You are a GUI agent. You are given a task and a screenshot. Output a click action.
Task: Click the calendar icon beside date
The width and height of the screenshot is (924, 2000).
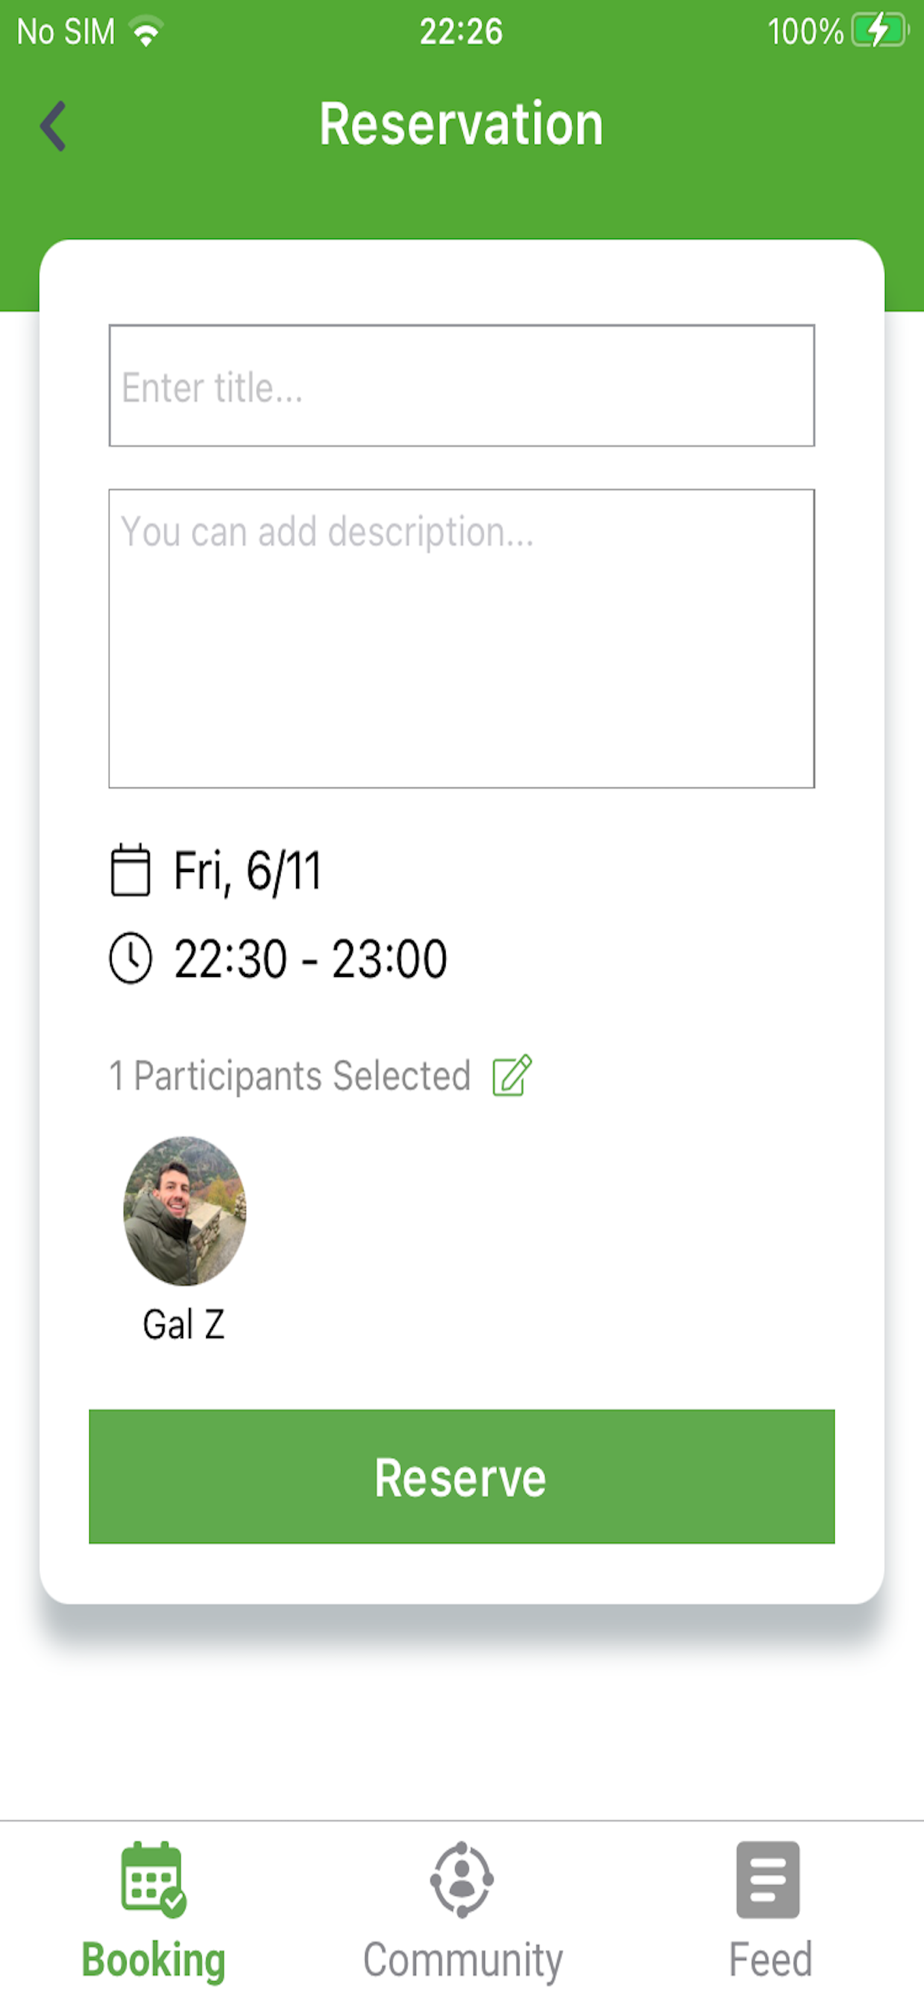(x=130, y=870)
